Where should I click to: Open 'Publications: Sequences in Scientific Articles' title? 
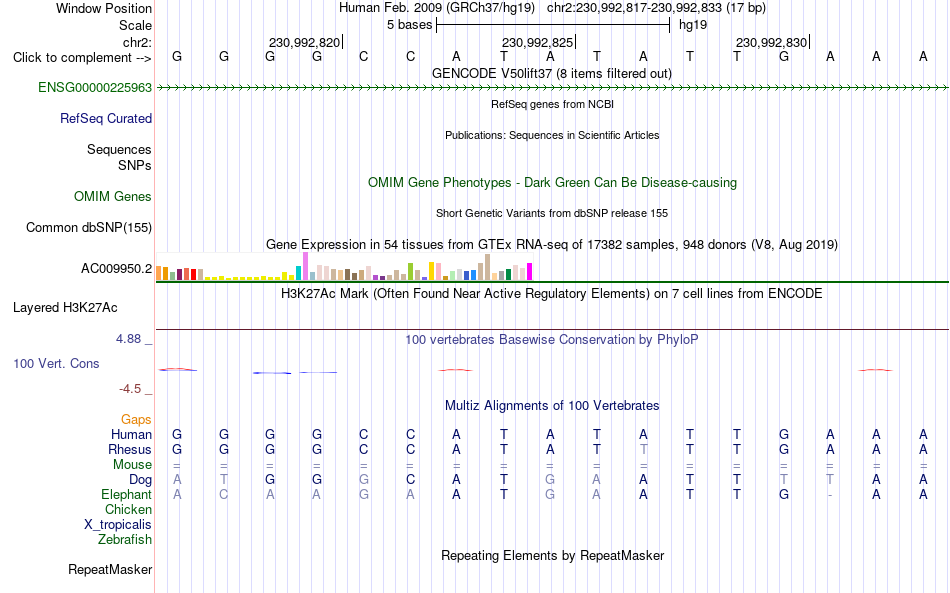click(x=552, y=135)
